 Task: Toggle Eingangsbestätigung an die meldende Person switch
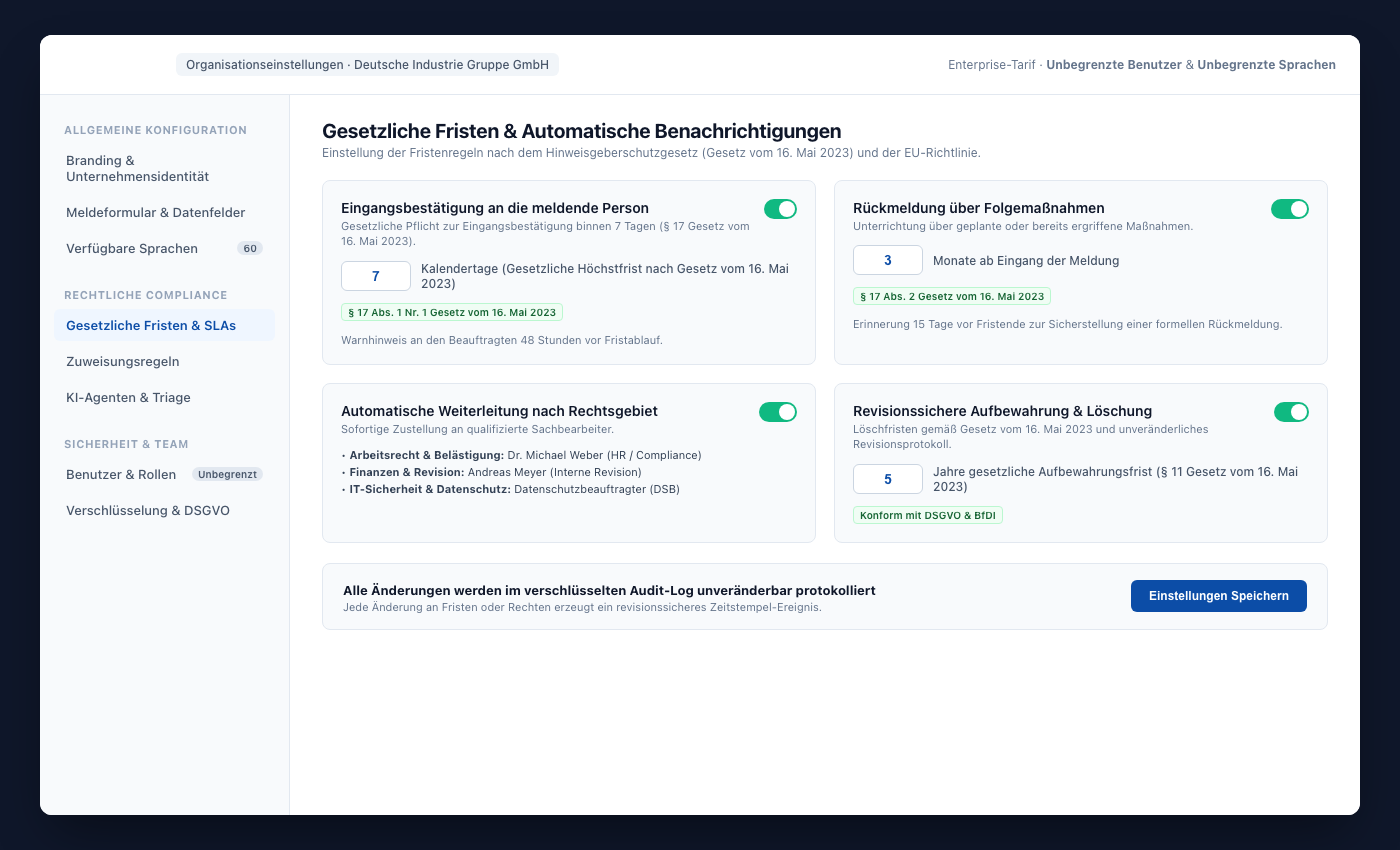pyautogui.click(x=780, y=209)
